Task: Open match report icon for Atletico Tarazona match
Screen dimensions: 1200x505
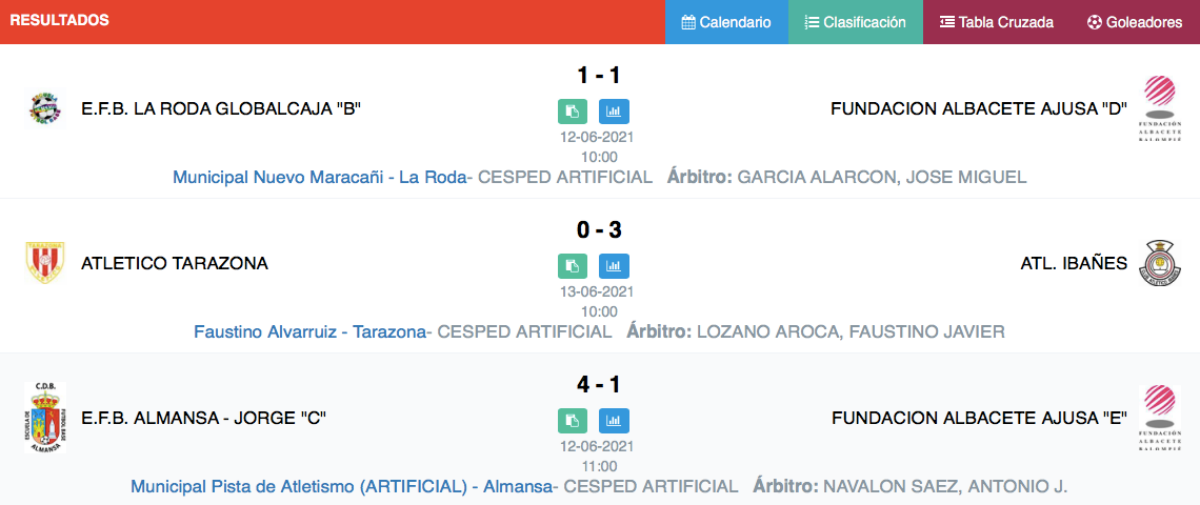Action: click(x=572, y=266)
